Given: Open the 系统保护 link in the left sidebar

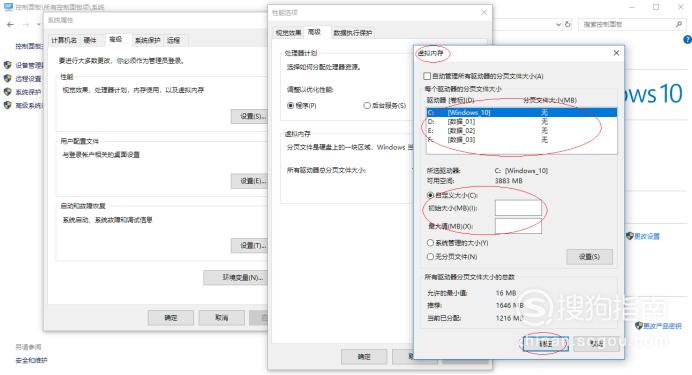Looking at the screenshot, I should 28,92.
